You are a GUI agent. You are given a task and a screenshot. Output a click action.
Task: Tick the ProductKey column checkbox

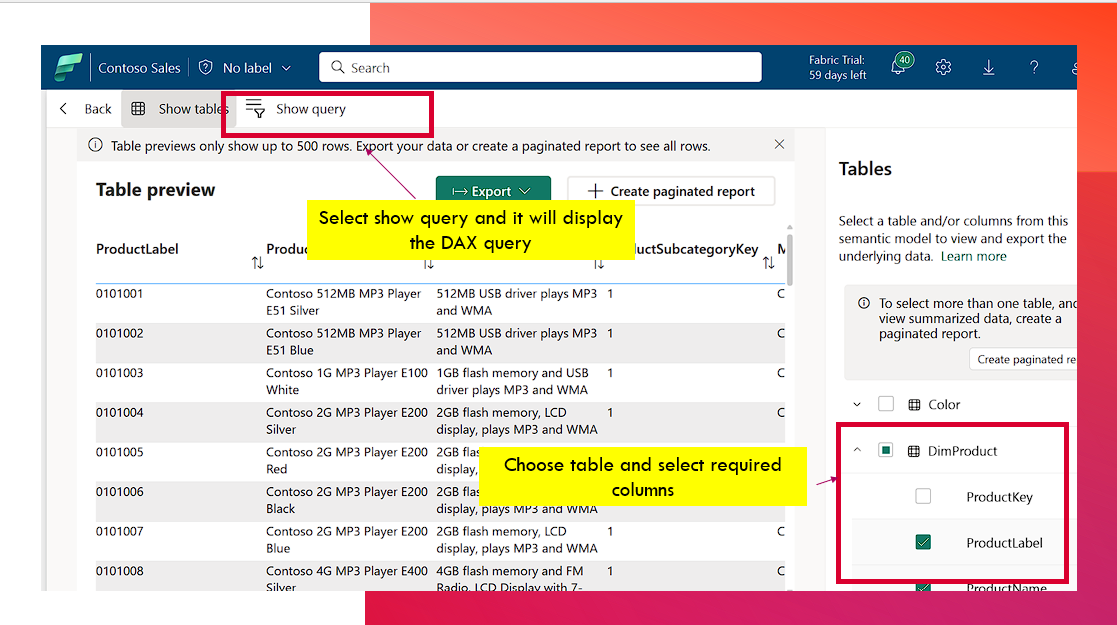tap(923, 497)
